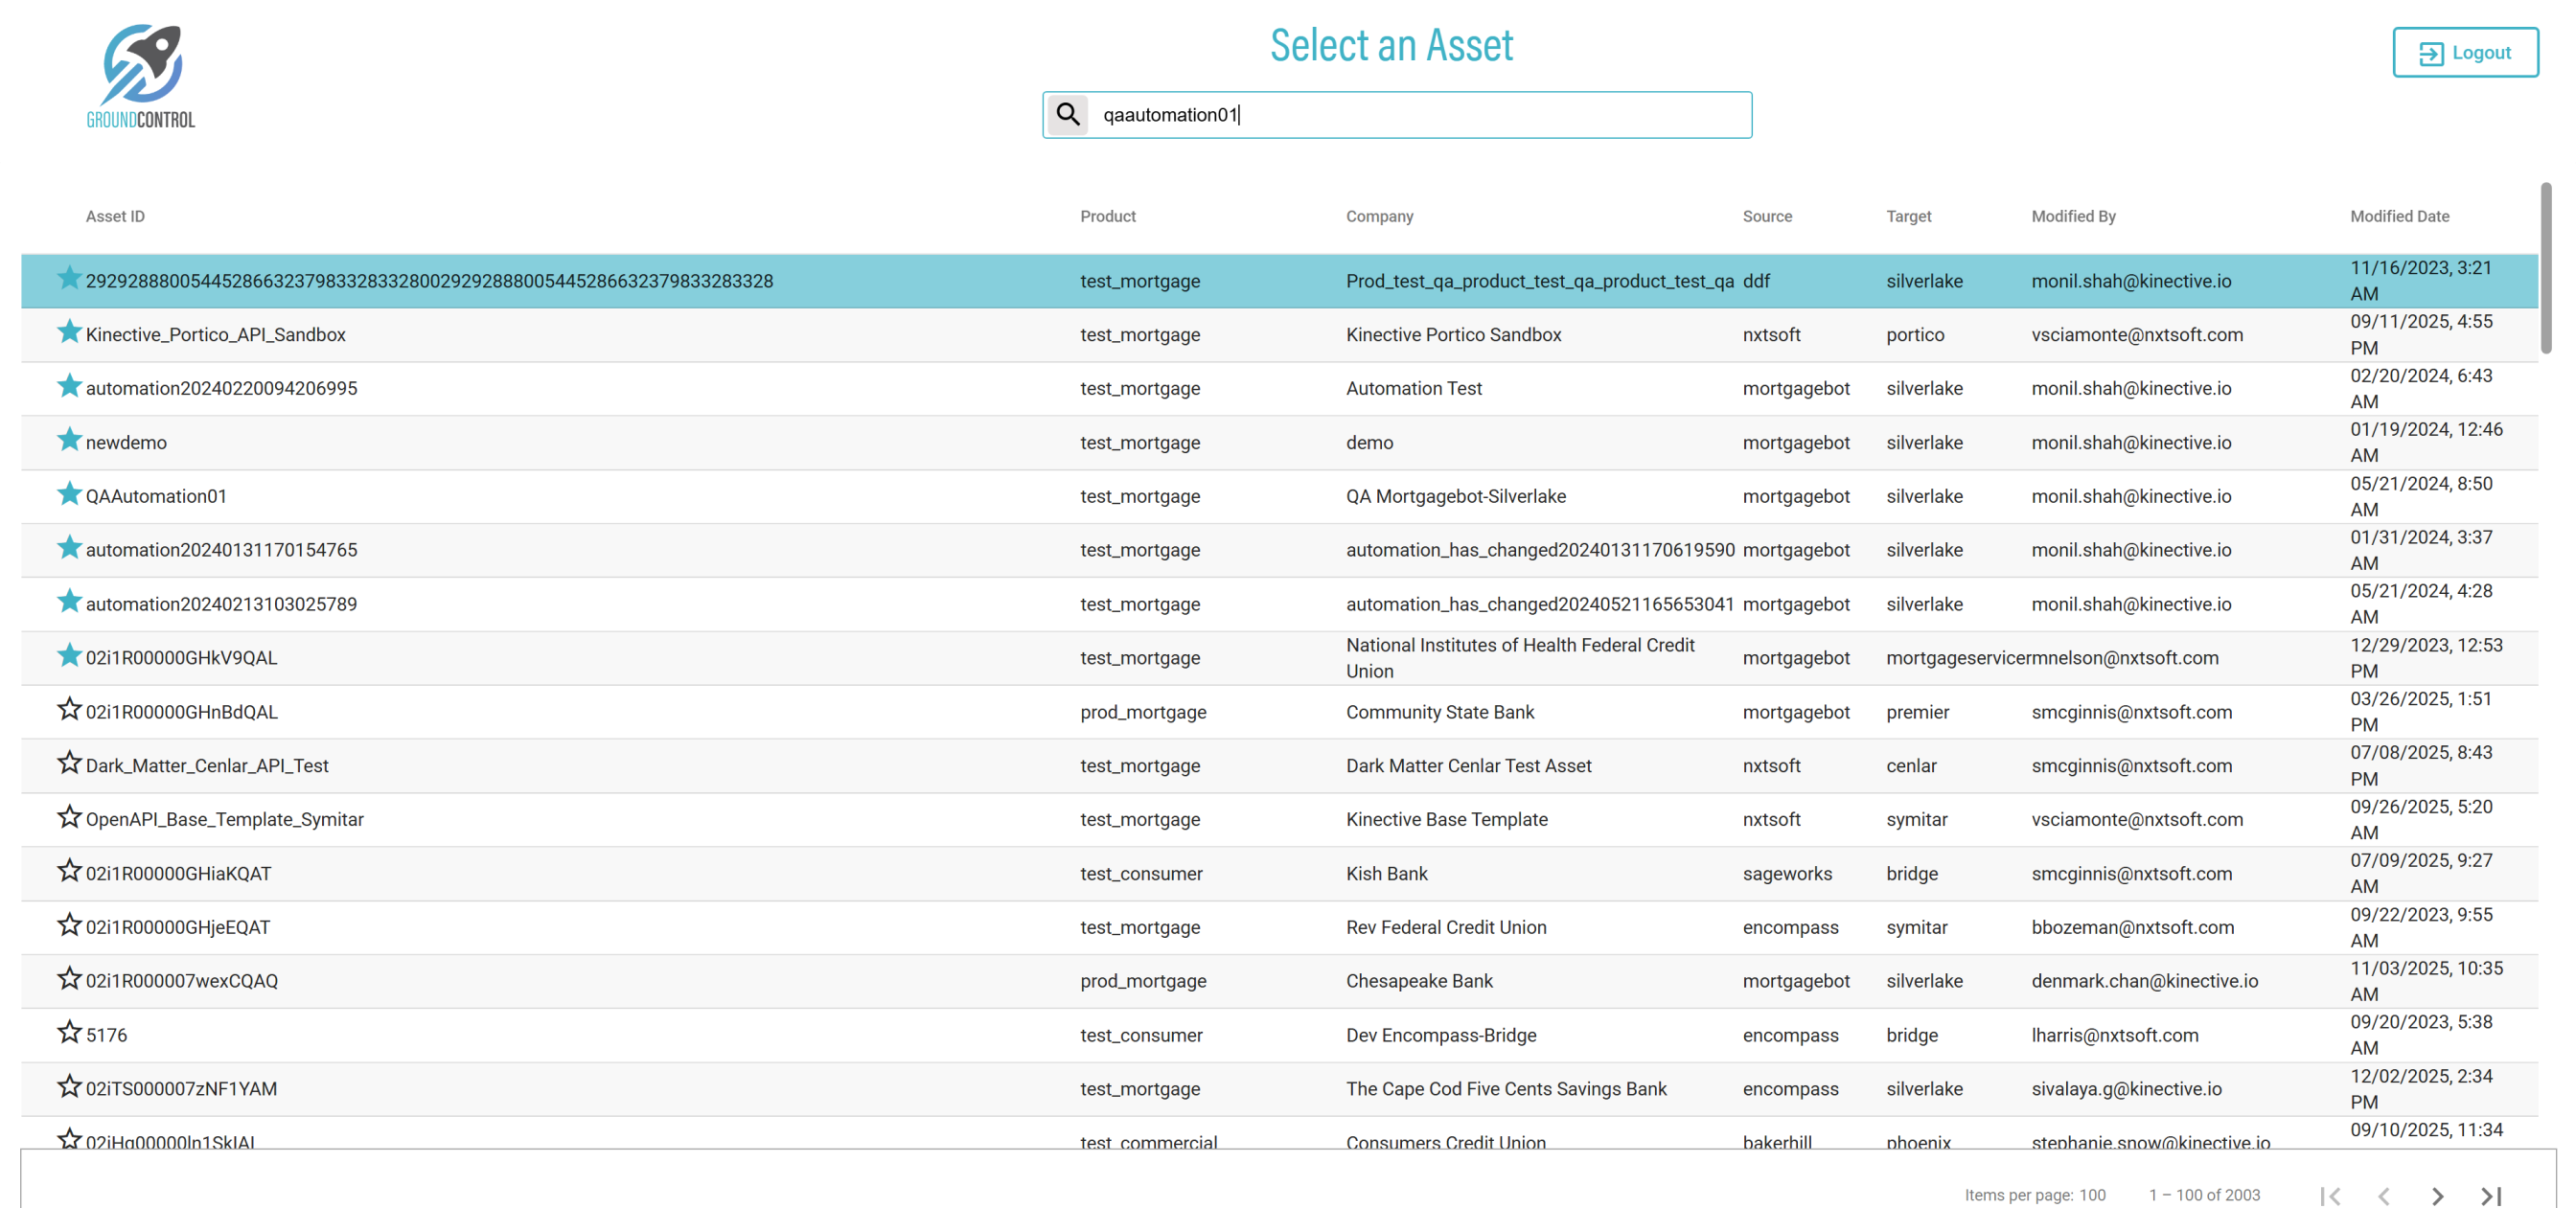Image resolution: width=2576 pixels, height=1208 pixels.
Task: Go to next page arrow
Action: tap(2437, 1195)
